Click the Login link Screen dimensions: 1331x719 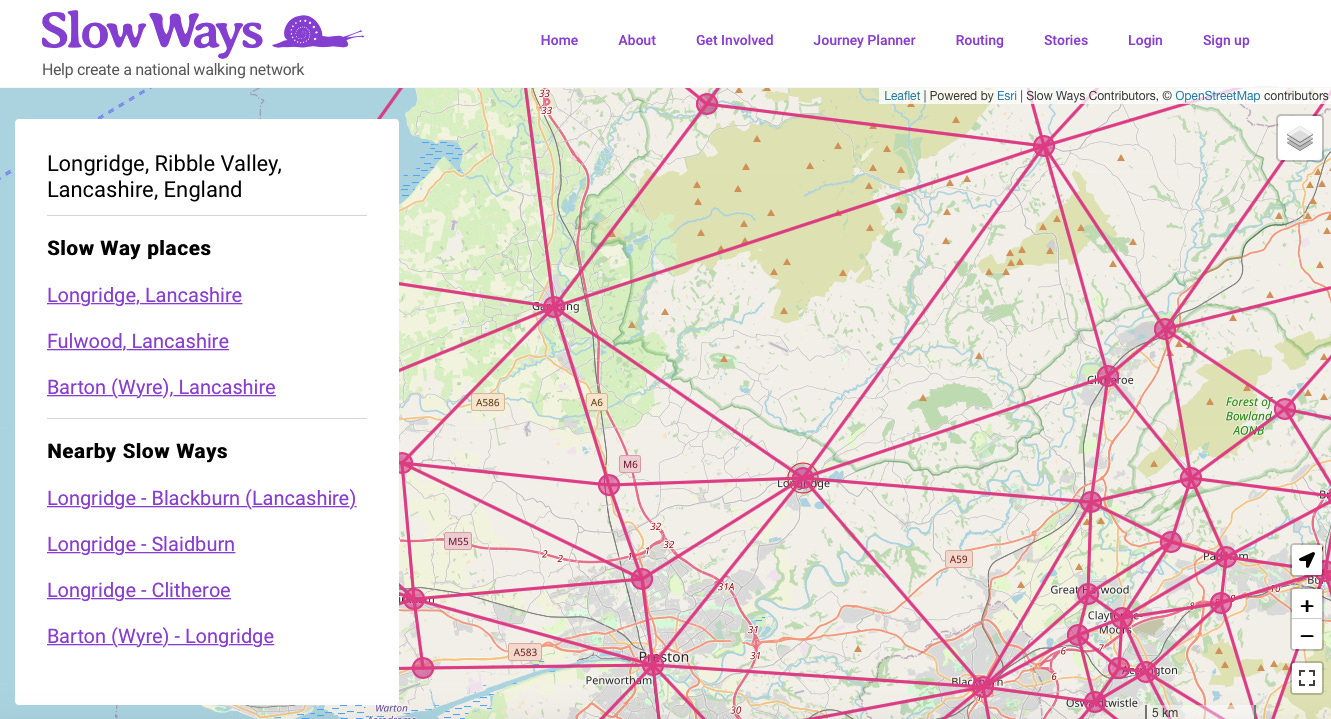coord(1145,40)
